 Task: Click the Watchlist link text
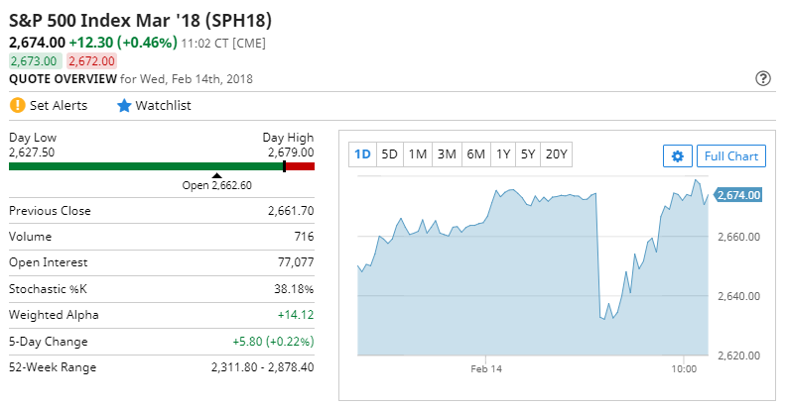163,106
